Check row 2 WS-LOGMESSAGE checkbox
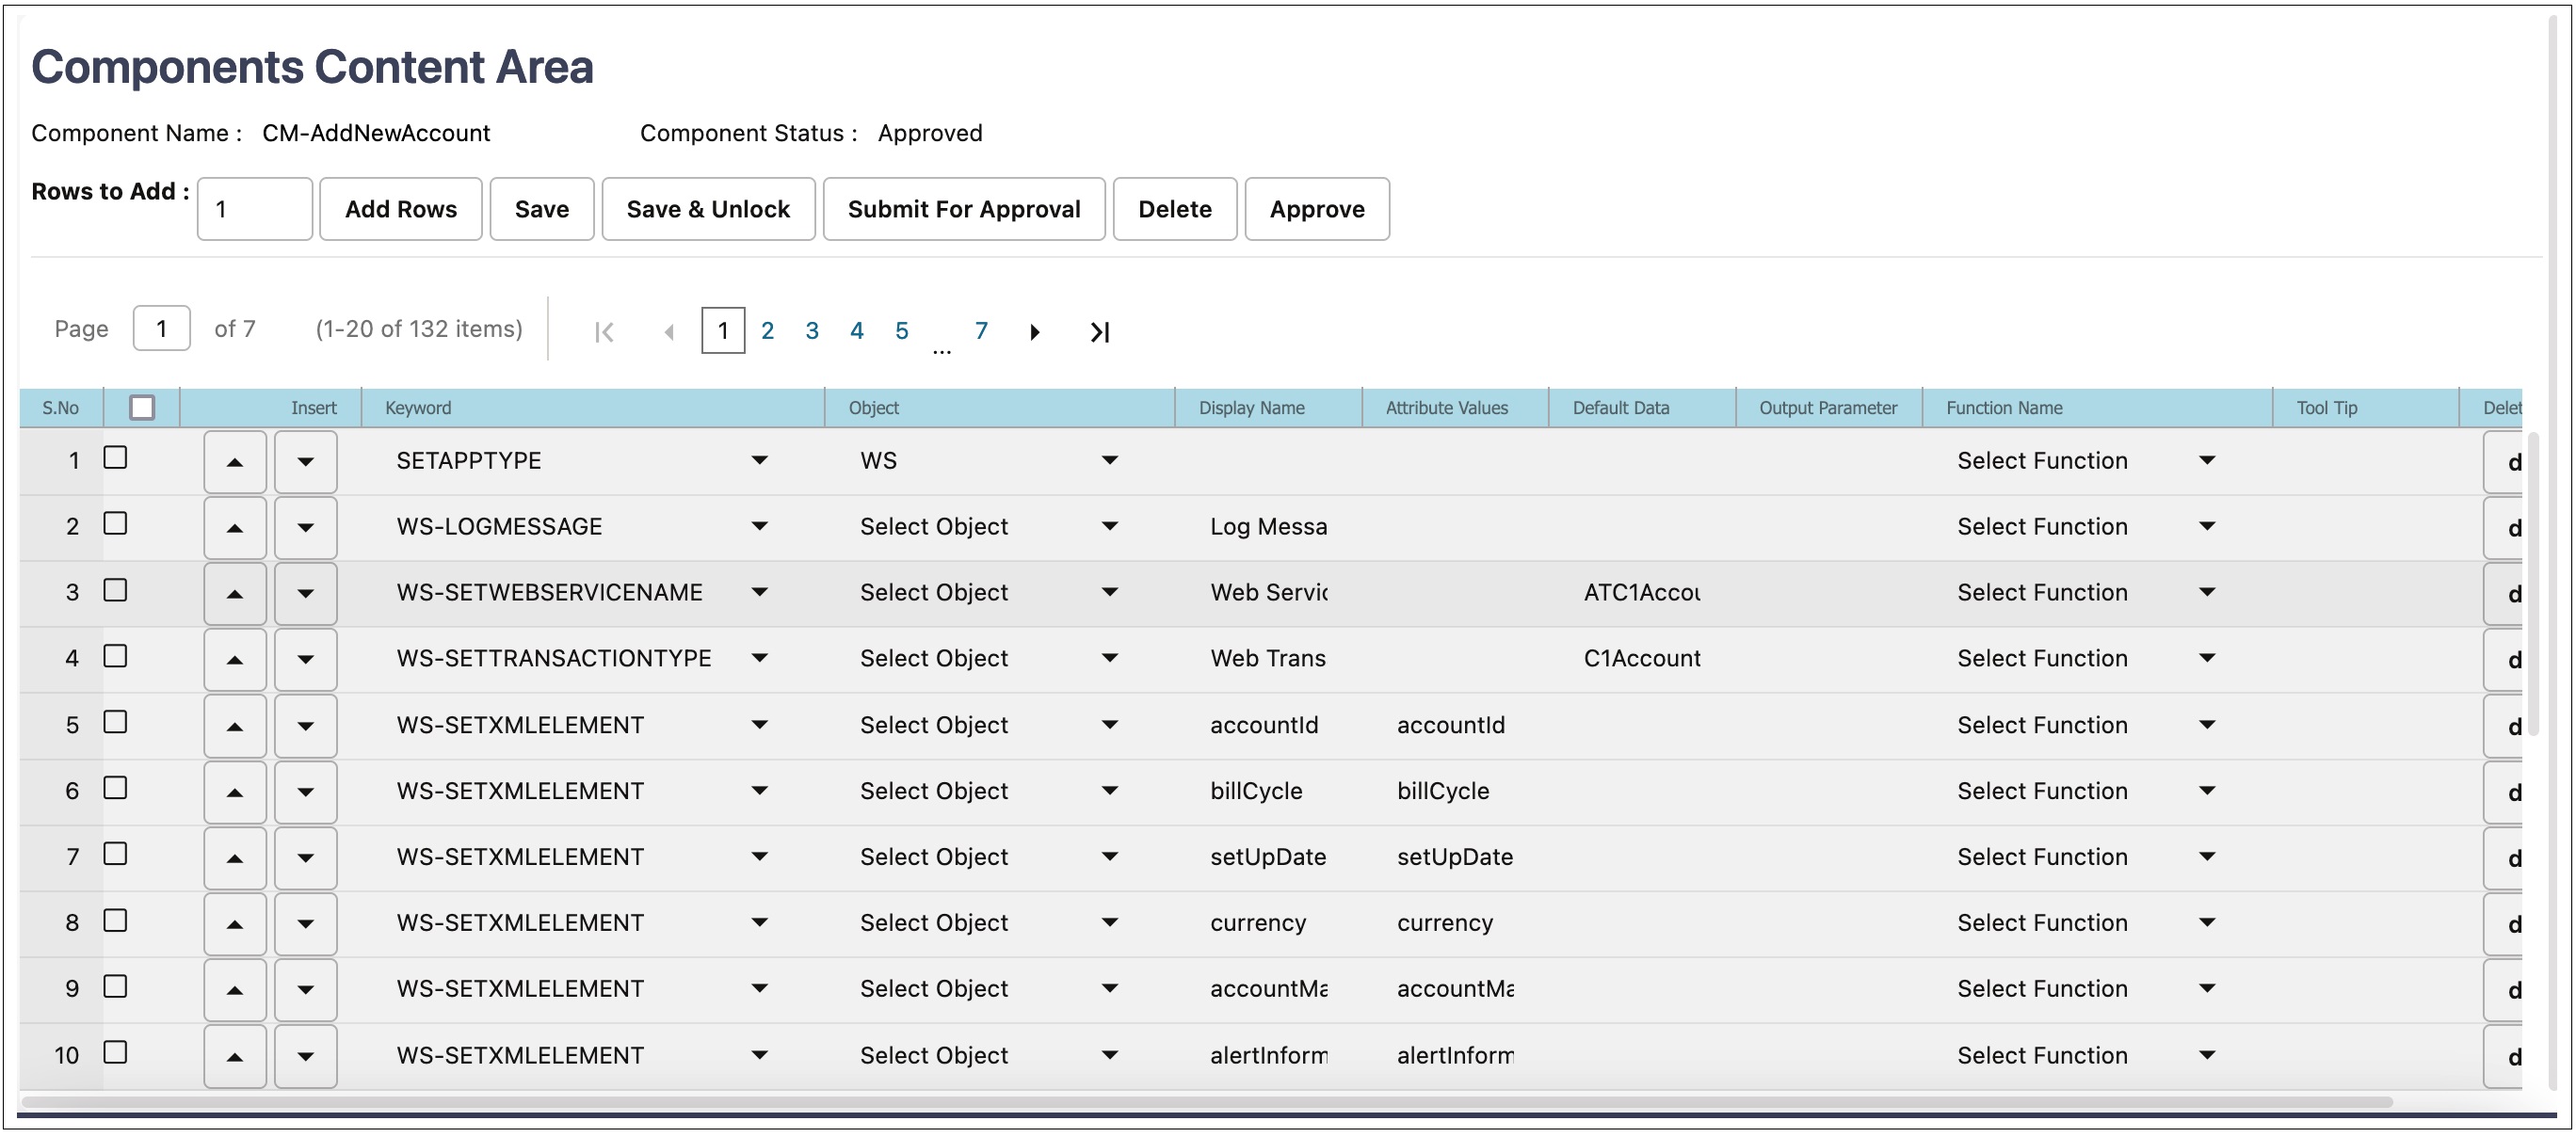2576x1137 pixels. tap(116, 524)
